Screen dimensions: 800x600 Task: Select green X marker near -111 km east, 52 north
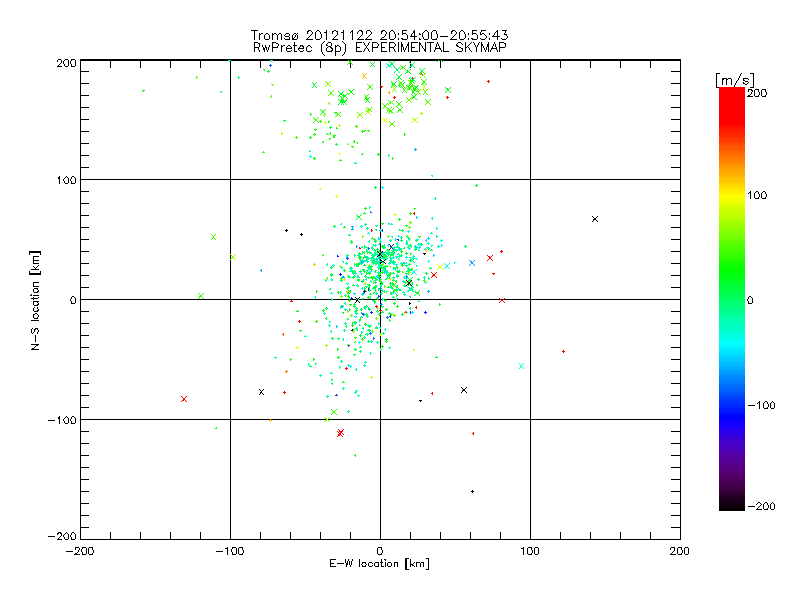[214, 237]
